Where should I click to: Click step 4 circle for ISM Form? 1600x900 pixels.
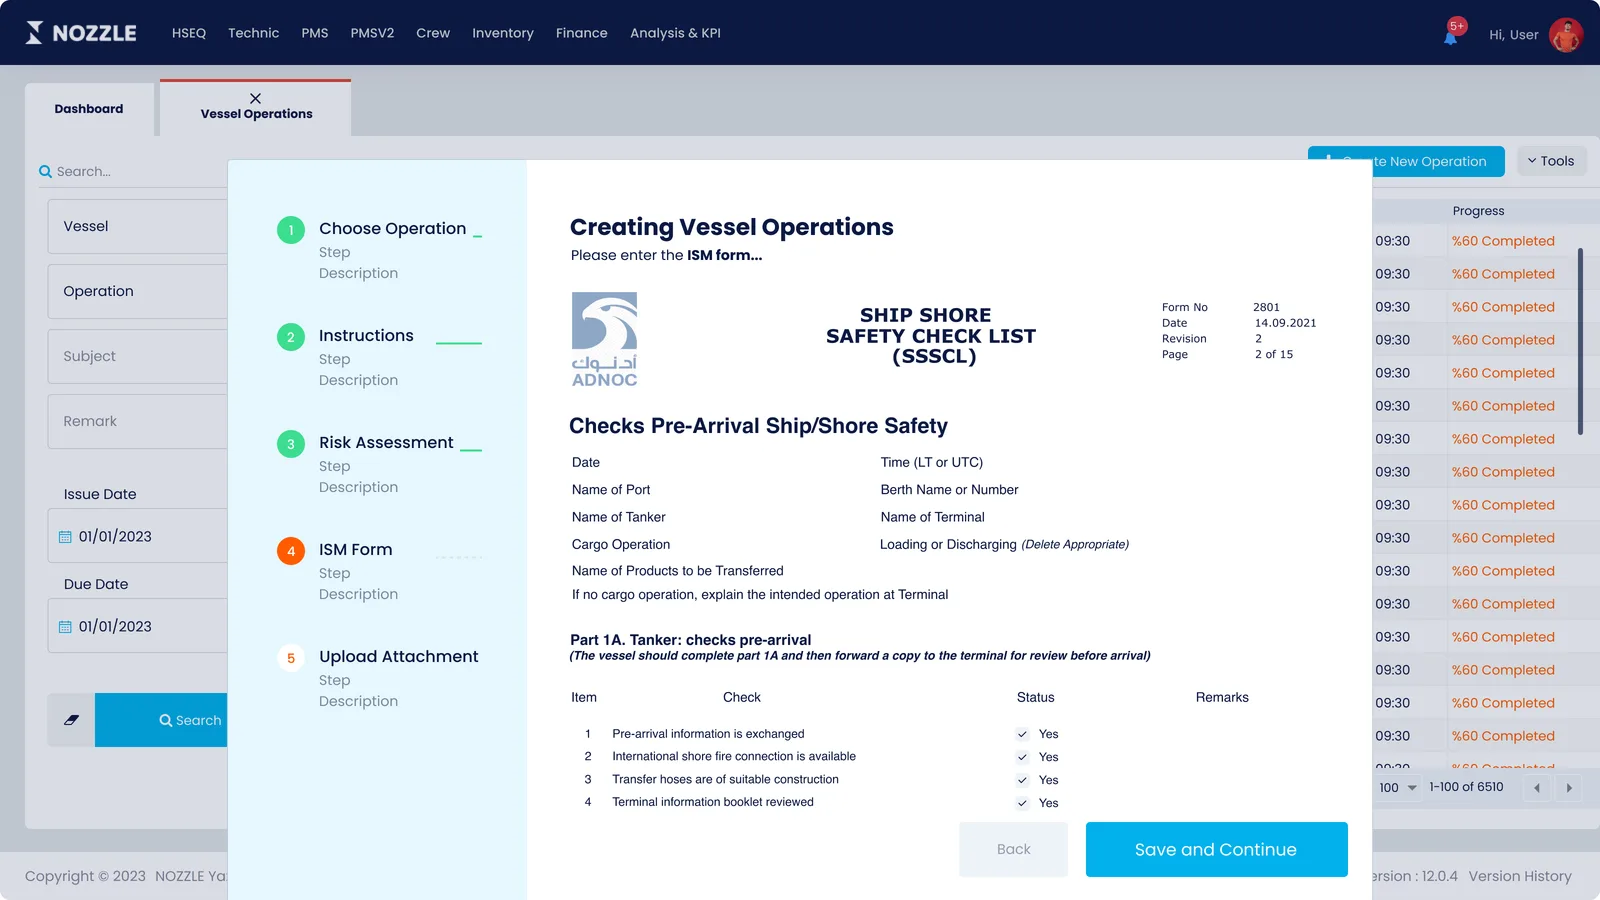tap(291, 551)
